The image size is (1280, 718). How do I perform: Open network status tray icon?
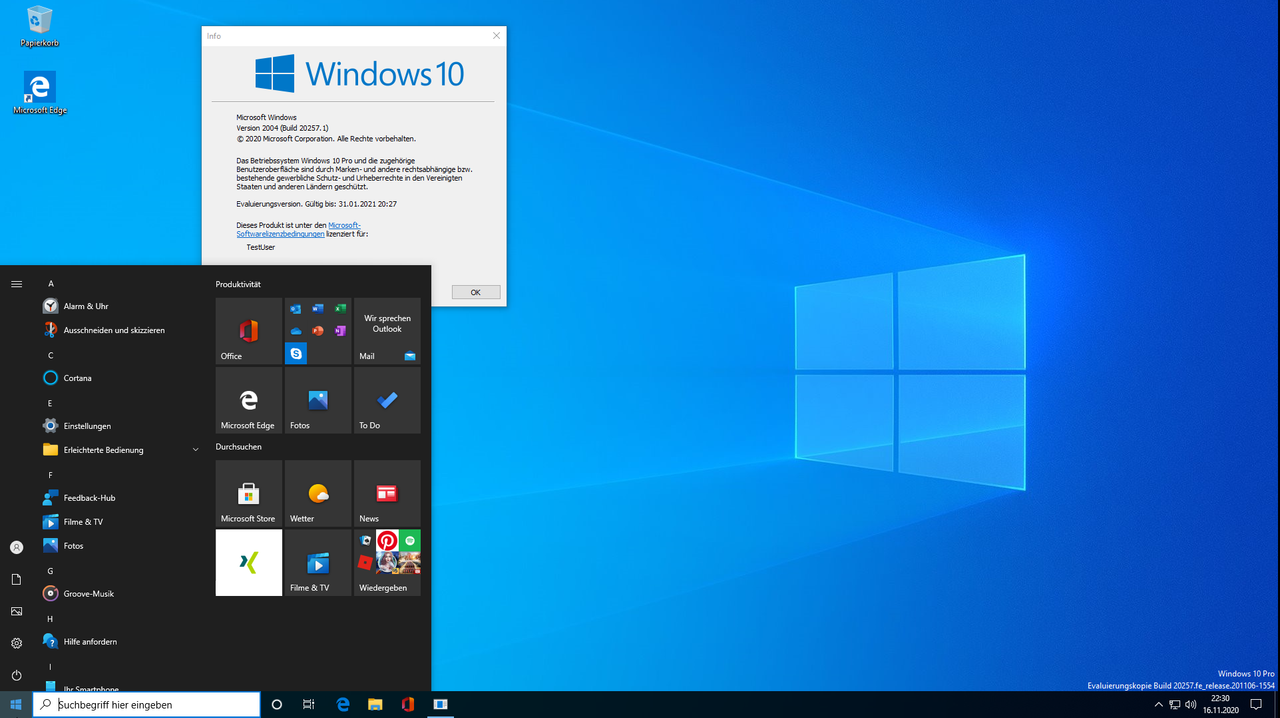pyautogui.click(x=1175, y=705)
